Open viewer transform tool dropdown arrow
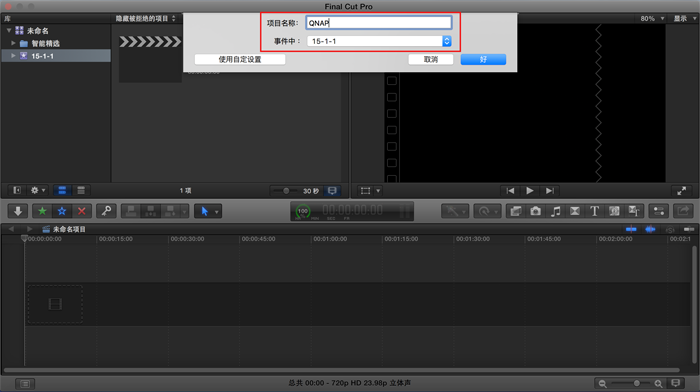The width and height of the screenshot is (700, 392). (x=378, y=191)
